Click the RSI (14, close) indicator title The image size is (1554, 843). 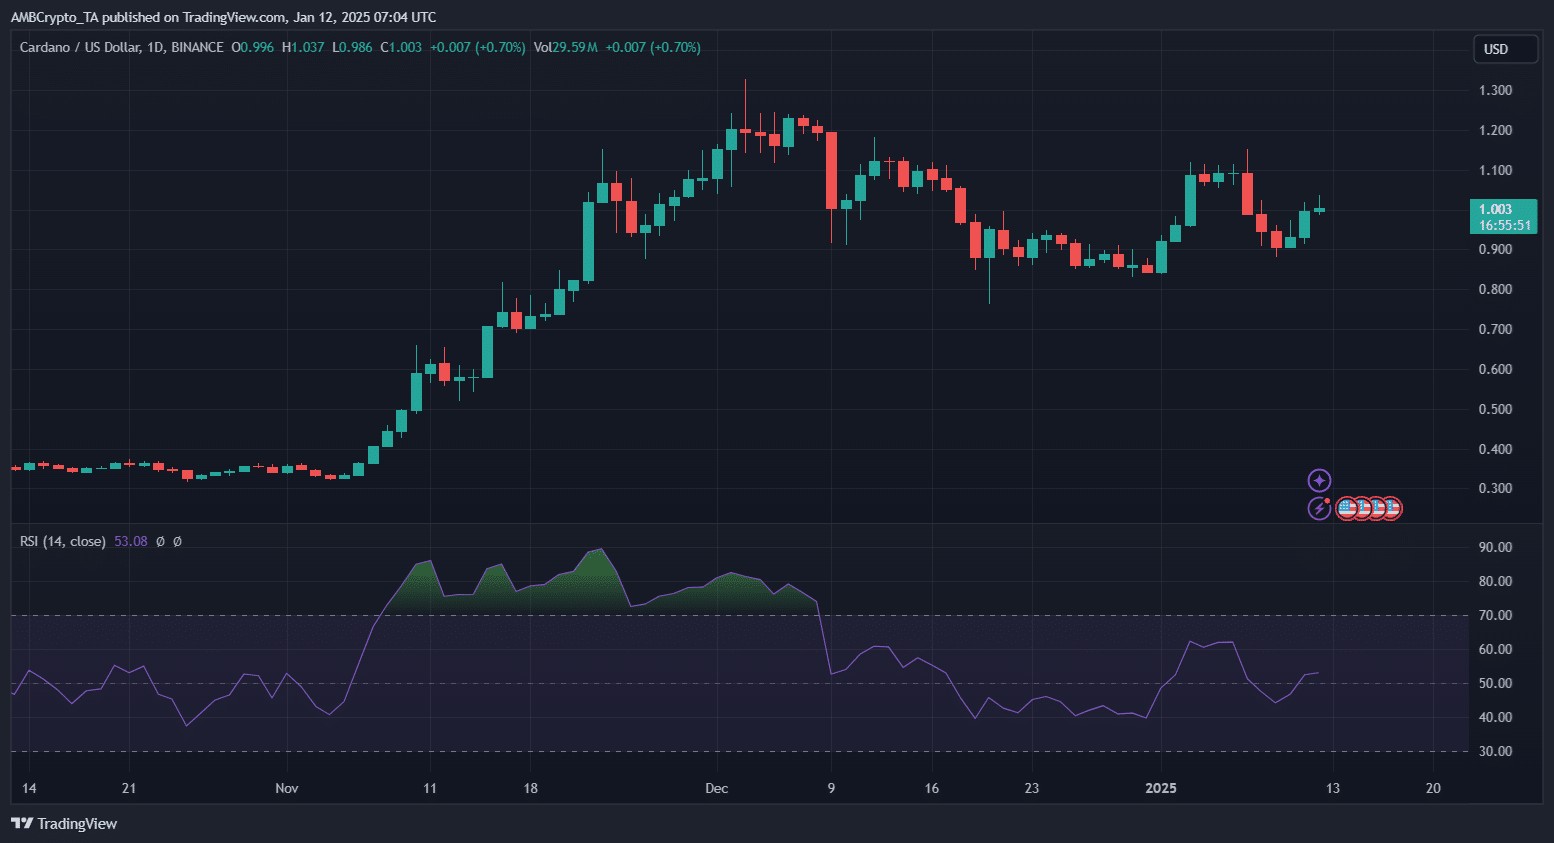pos(62,541)
